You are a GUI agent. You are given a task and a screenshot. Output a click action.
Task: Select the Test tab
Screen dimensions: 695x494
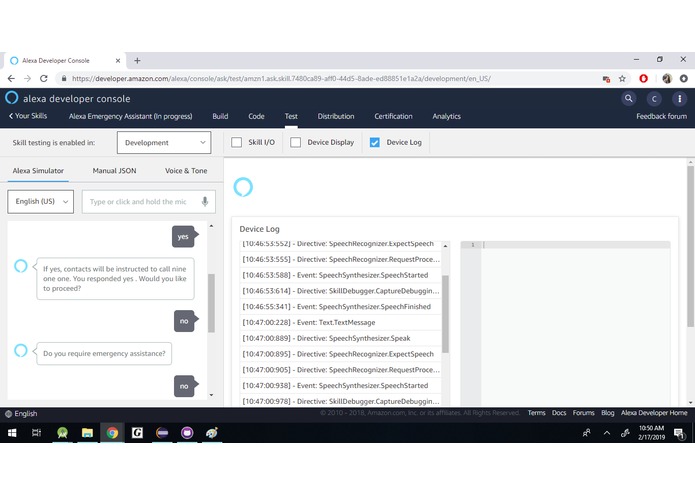291,116
